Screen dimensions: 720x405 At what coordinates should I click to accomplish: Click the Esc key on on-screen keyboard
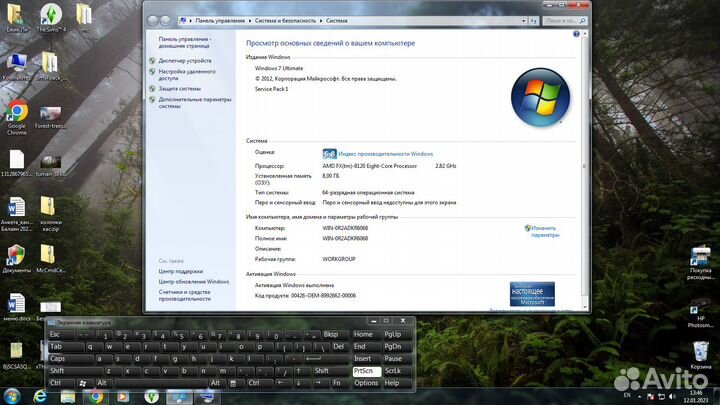61,335
